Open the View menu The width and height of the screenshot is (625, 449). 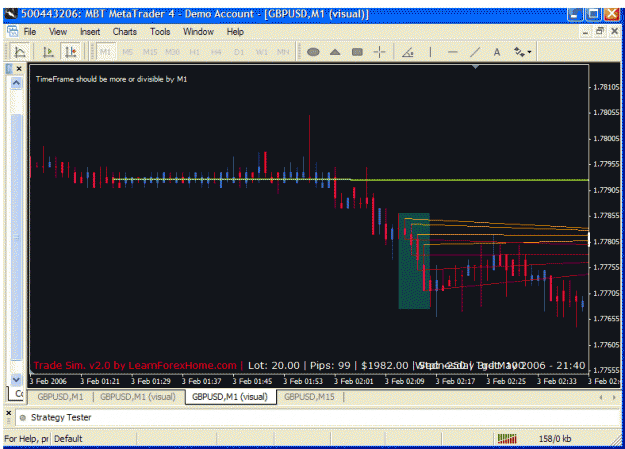(x=58, y=32)
